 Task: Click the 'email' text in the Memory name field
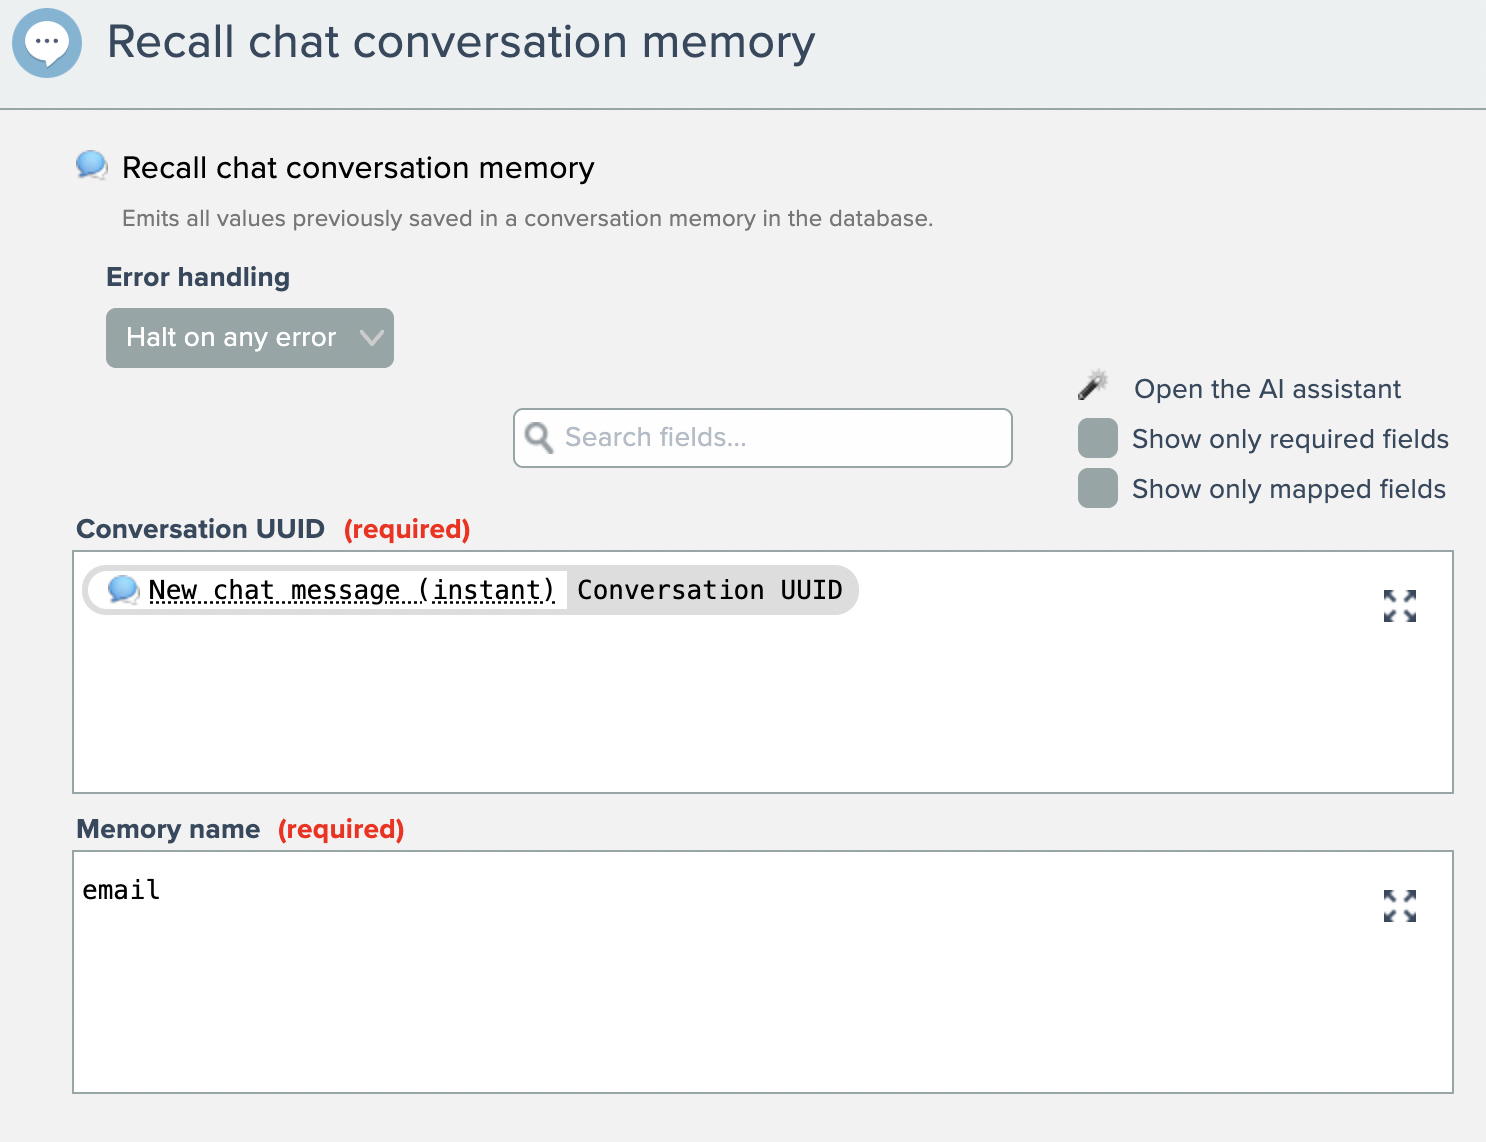121,890
